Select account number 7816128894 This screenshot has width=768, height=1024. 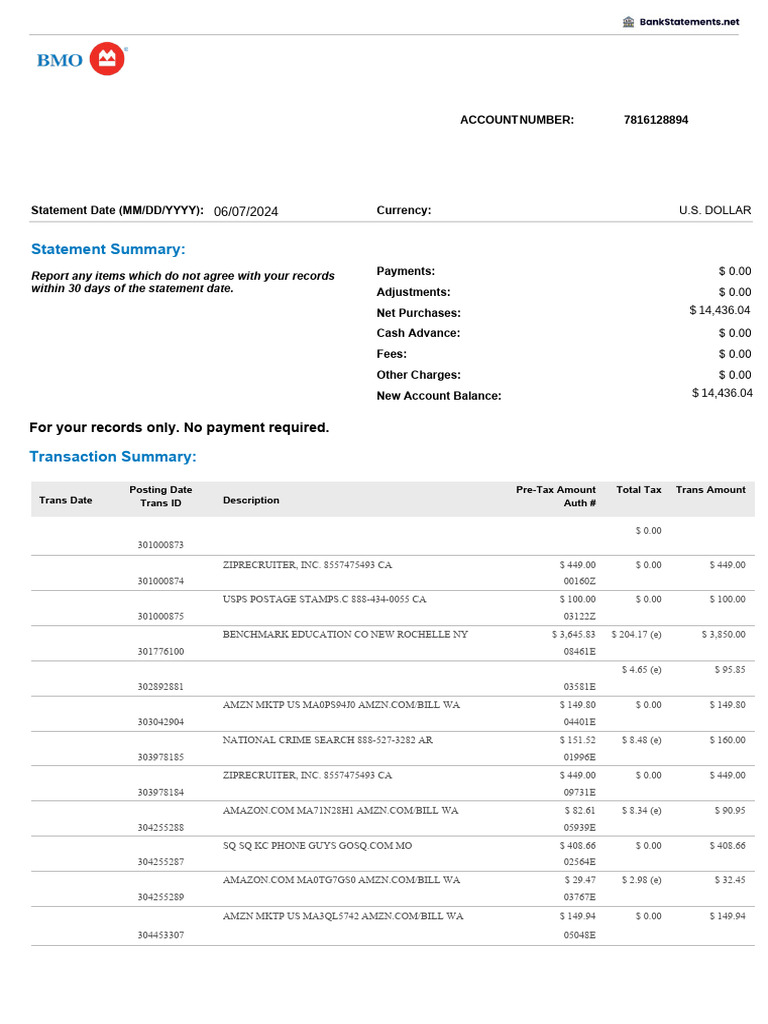pyautogui.click(x=655, y=120)
